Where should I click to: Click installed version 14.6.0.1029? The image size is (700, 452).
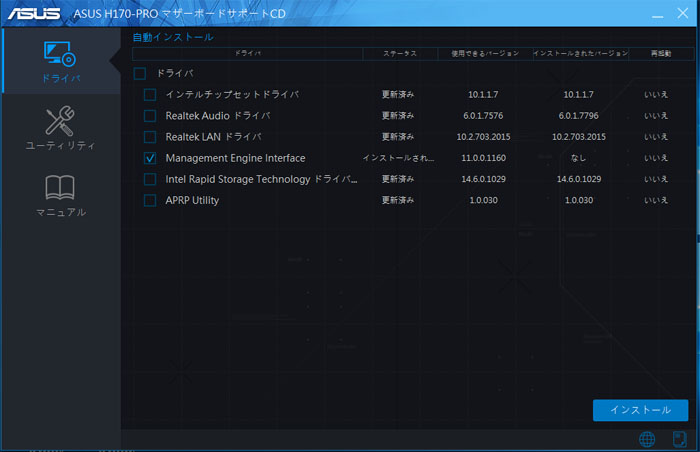click(579, 179)
